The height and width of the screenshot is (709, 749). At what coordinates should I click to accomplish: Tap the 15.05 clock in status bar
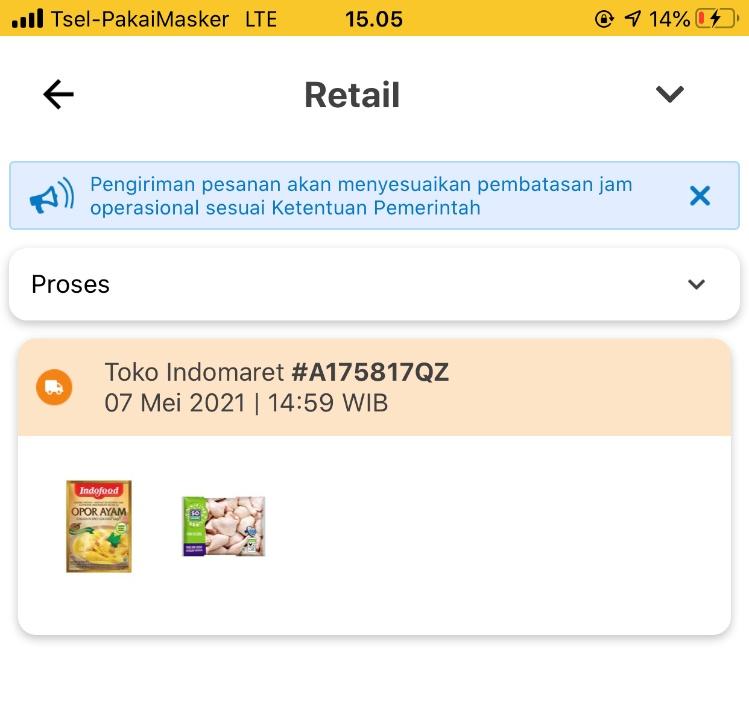click(x=374, y=19)
